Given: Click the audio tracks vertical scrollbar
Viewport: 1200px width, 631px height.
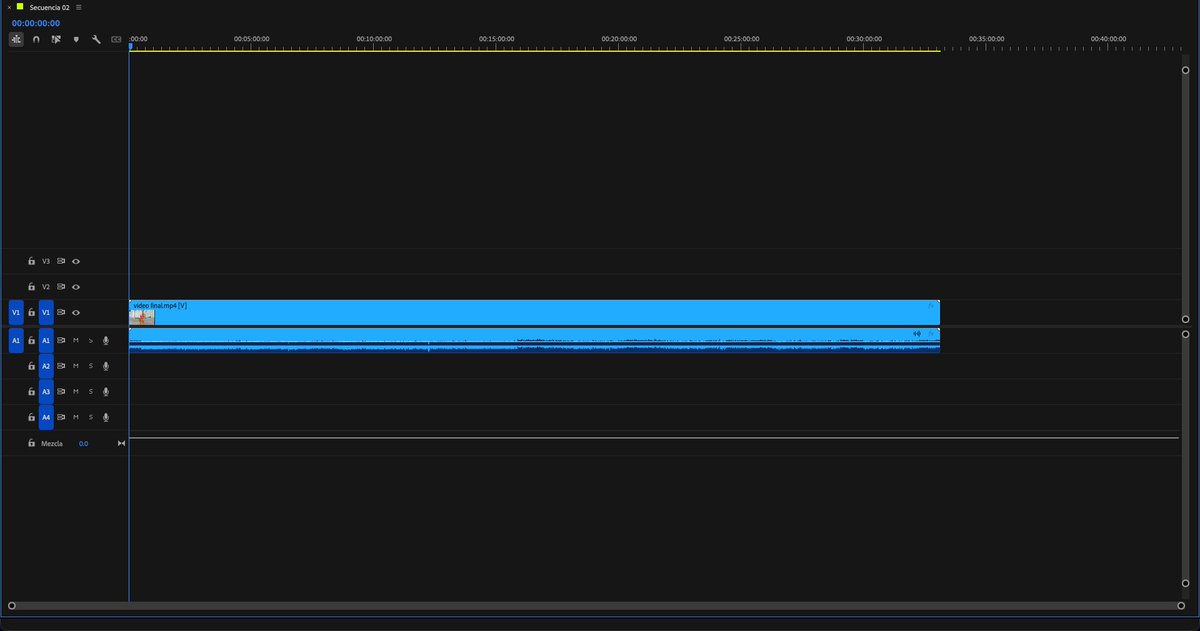Looking at the screenshot, I should [x=1185, y=458].
